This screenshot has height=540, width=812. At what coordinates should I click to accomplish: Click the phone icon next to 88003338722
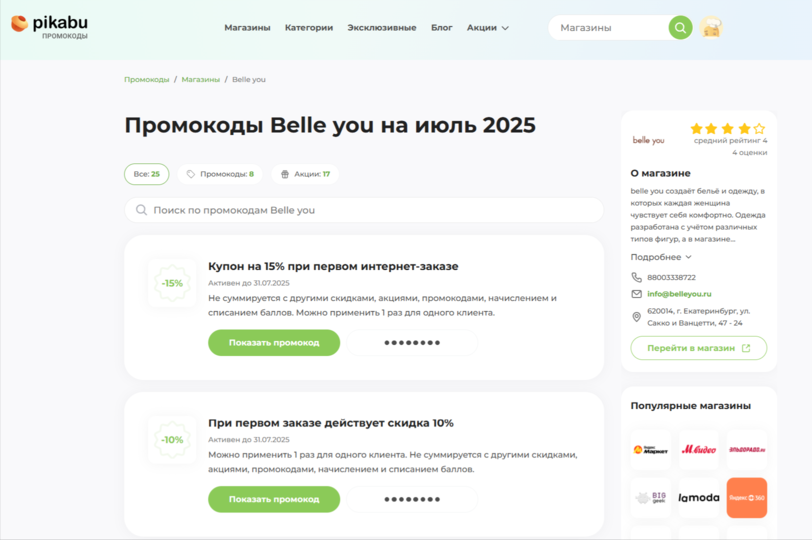(636, 277)
